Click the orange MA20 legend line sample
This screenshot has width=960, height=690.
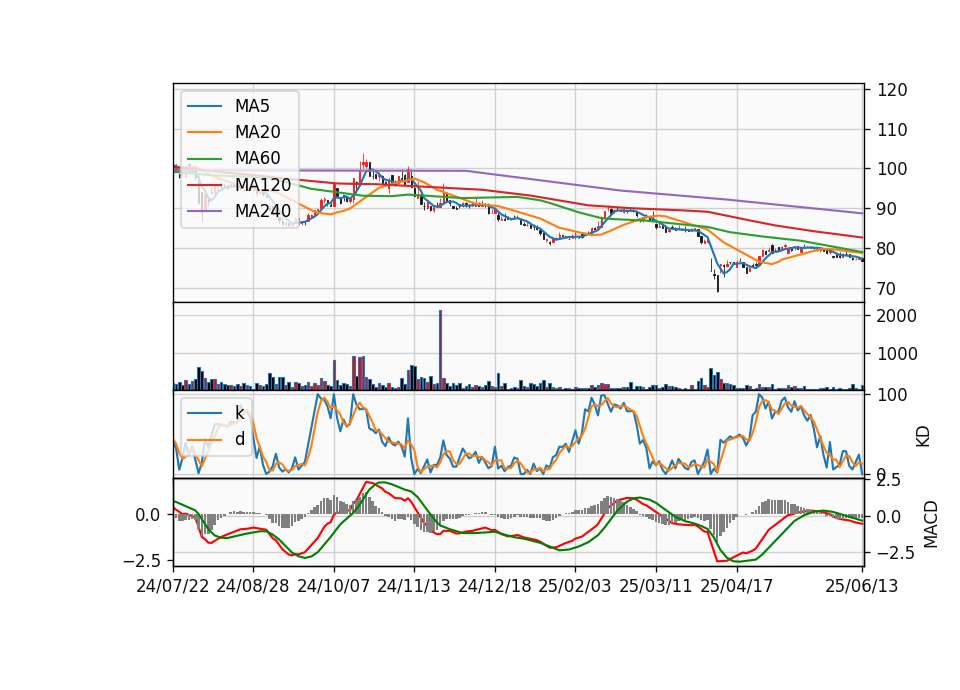(204, 132)
